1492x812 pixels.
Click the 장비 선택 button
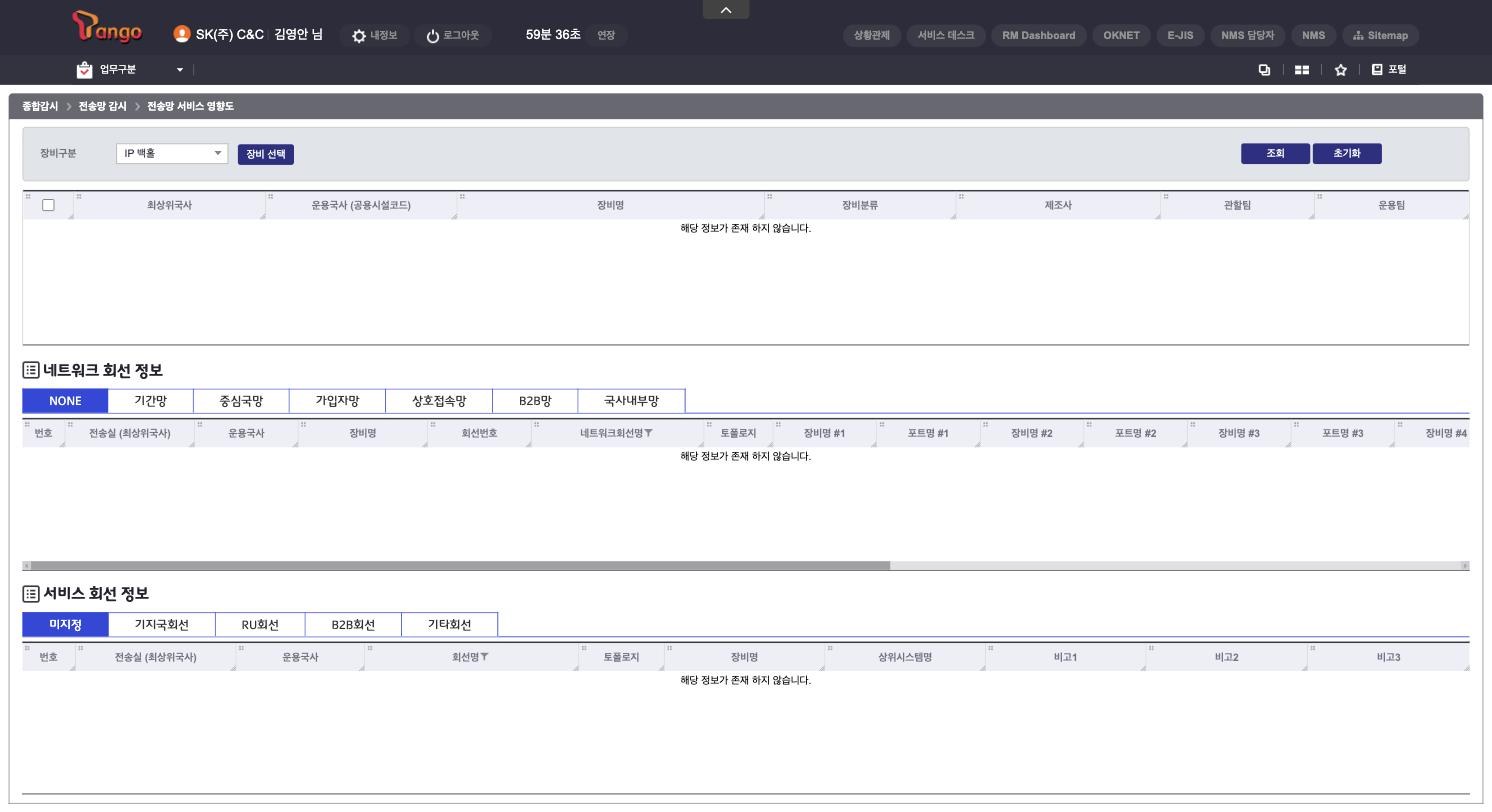pos(266,155)
